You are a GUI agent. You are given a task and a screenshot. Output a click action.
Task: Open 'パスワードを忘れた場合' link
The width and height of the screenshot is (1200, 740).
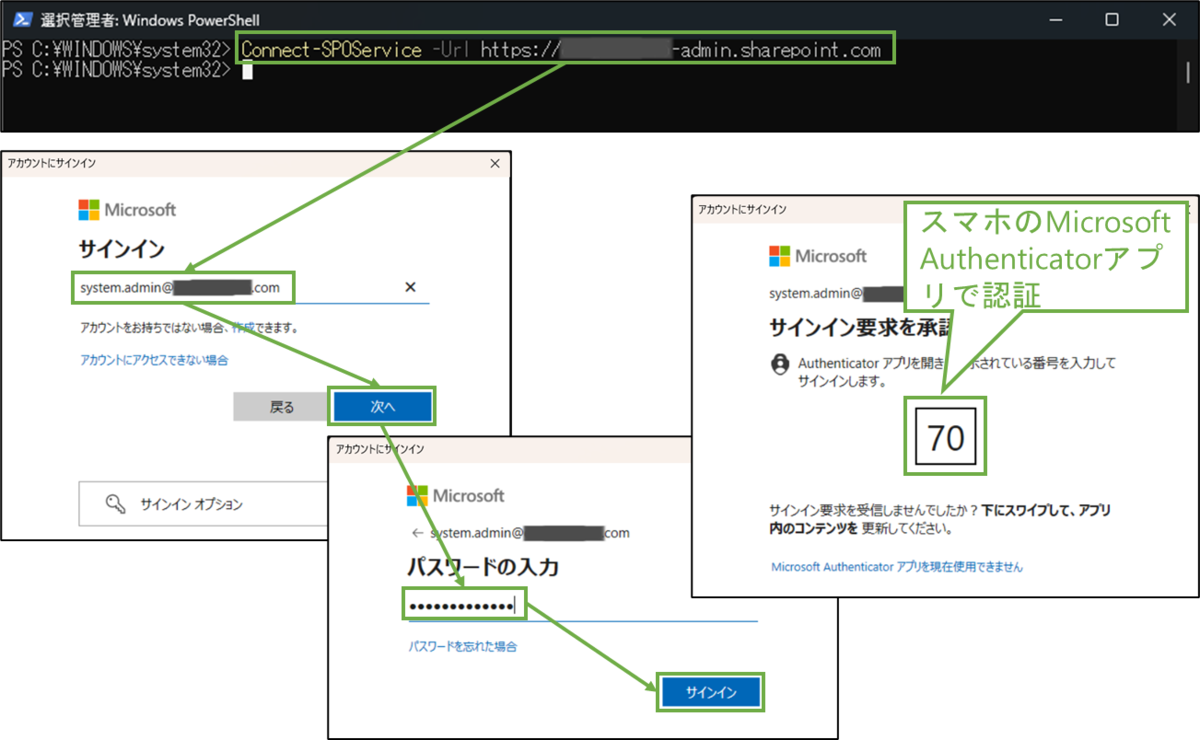[x=463, y=647]
